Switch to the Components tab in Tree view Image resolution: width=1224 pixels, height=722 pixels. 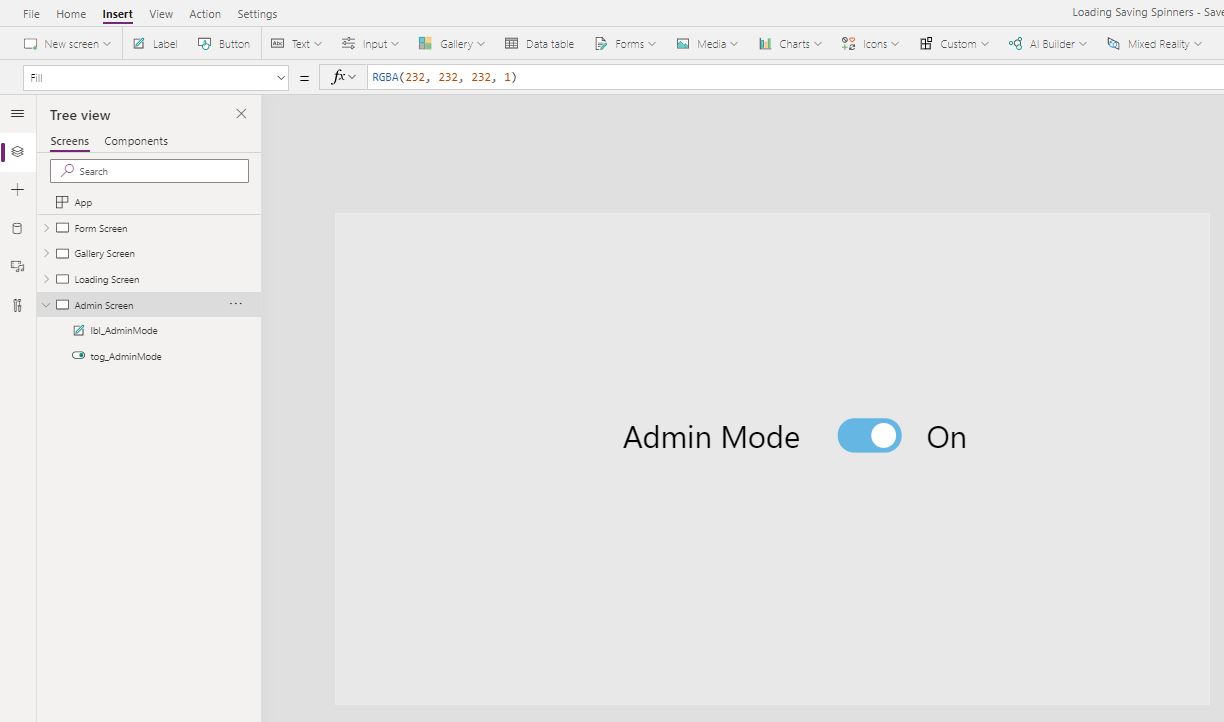[x=135, y=141]
